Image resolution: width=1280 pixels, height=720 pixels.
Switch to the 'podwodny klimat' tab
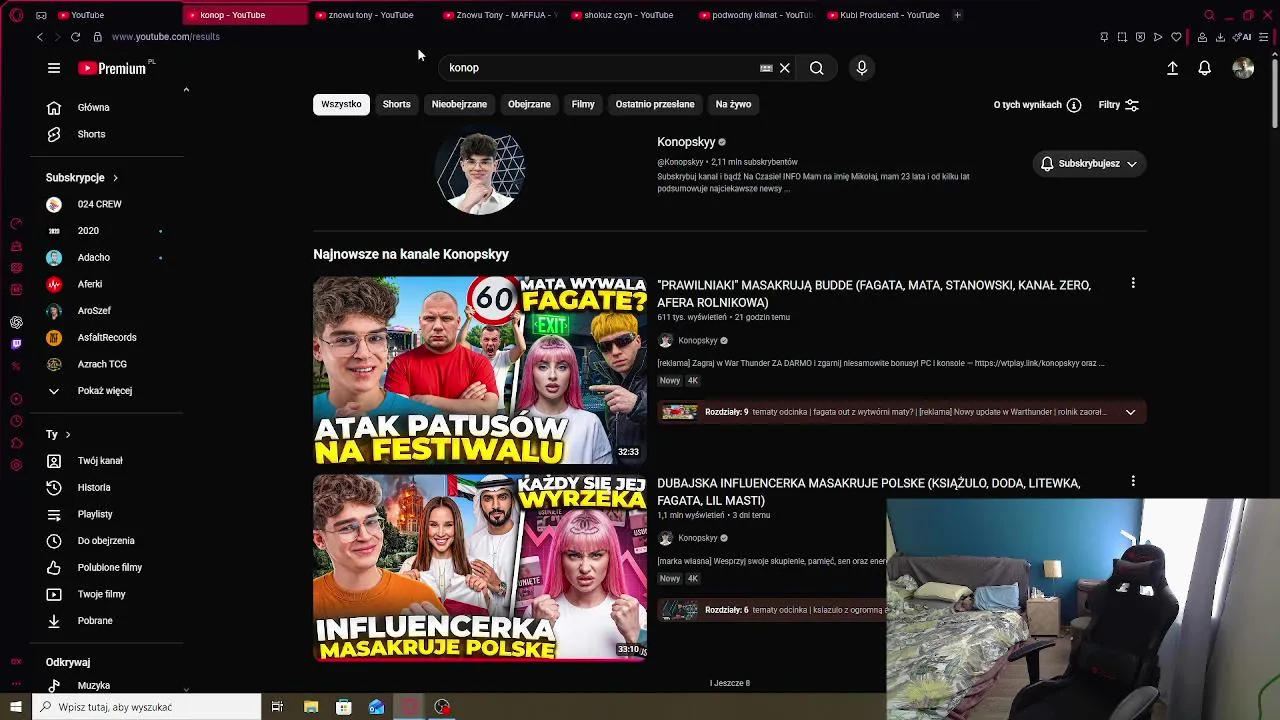[756, 15]
